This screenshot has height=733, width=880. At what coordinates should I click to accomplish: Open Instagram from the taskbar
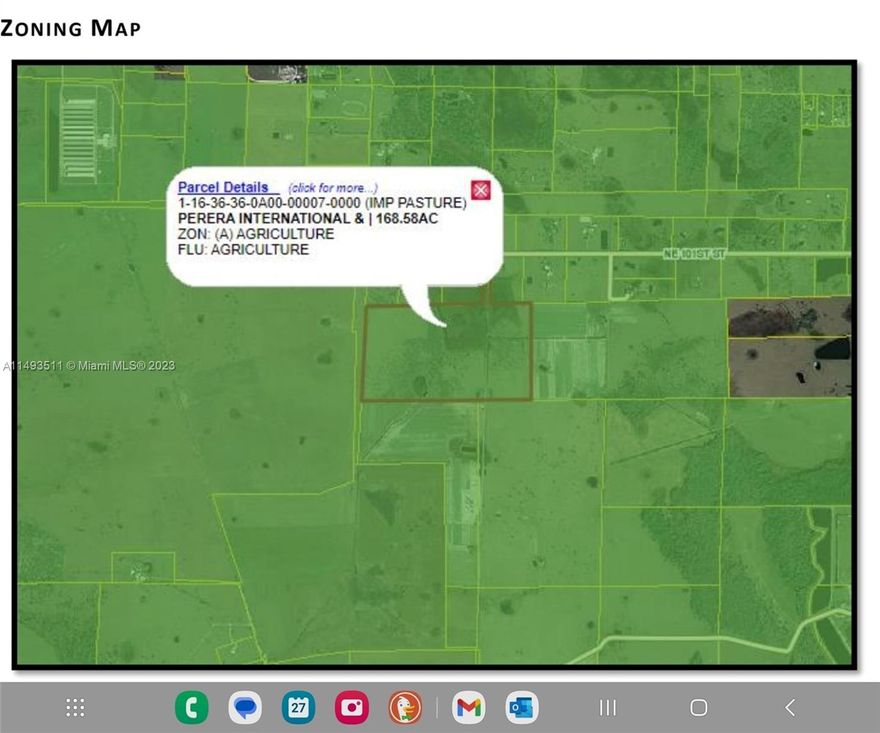[351, 707]
